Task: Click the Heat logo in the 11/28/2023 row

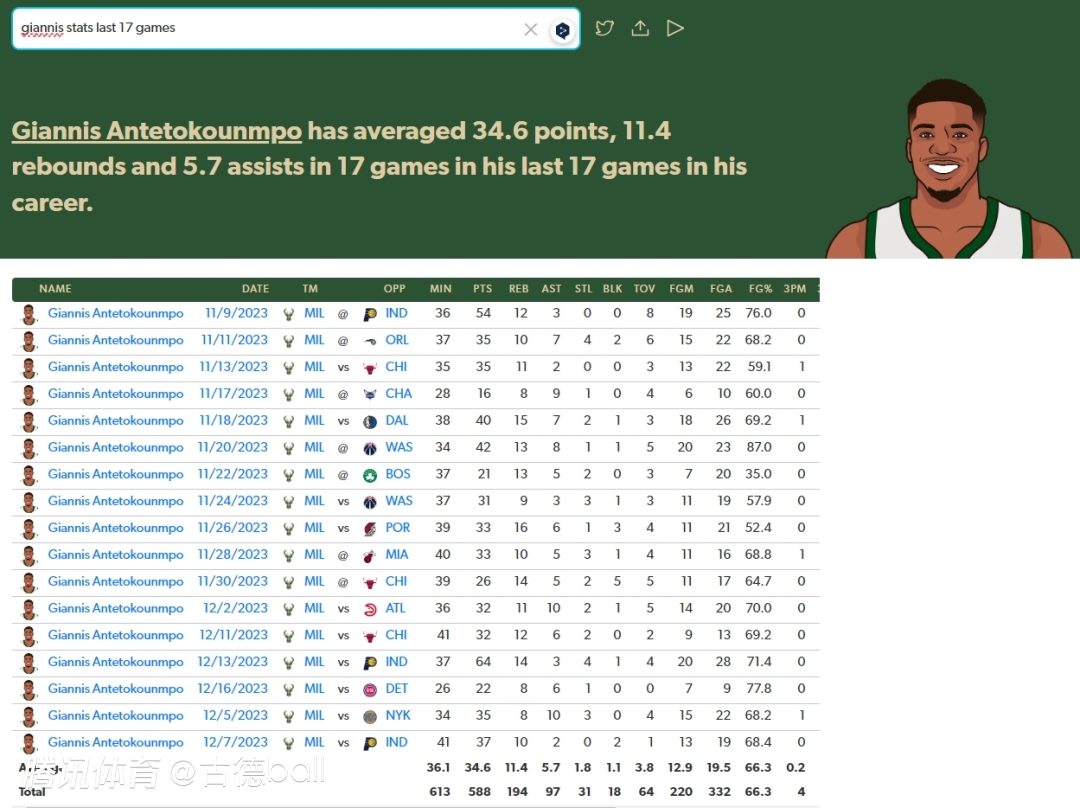Action: (x=370, y=555)
